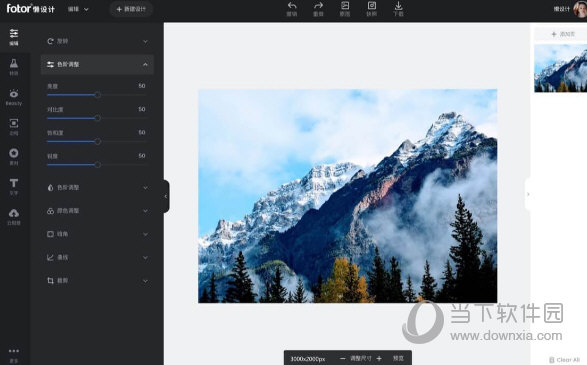Screen dimensions: 587x365
Task: Open the frame icon in sidebar
Action: pos(14,123)
